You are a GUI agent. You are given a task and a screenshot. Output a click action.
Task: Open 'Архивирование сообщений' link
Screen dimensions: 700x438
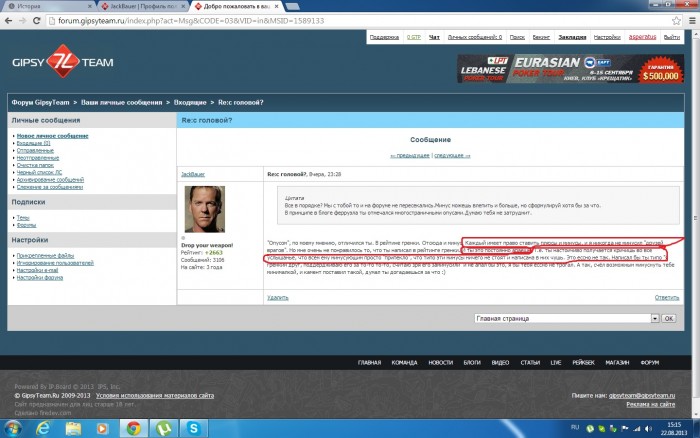(50, 179)
